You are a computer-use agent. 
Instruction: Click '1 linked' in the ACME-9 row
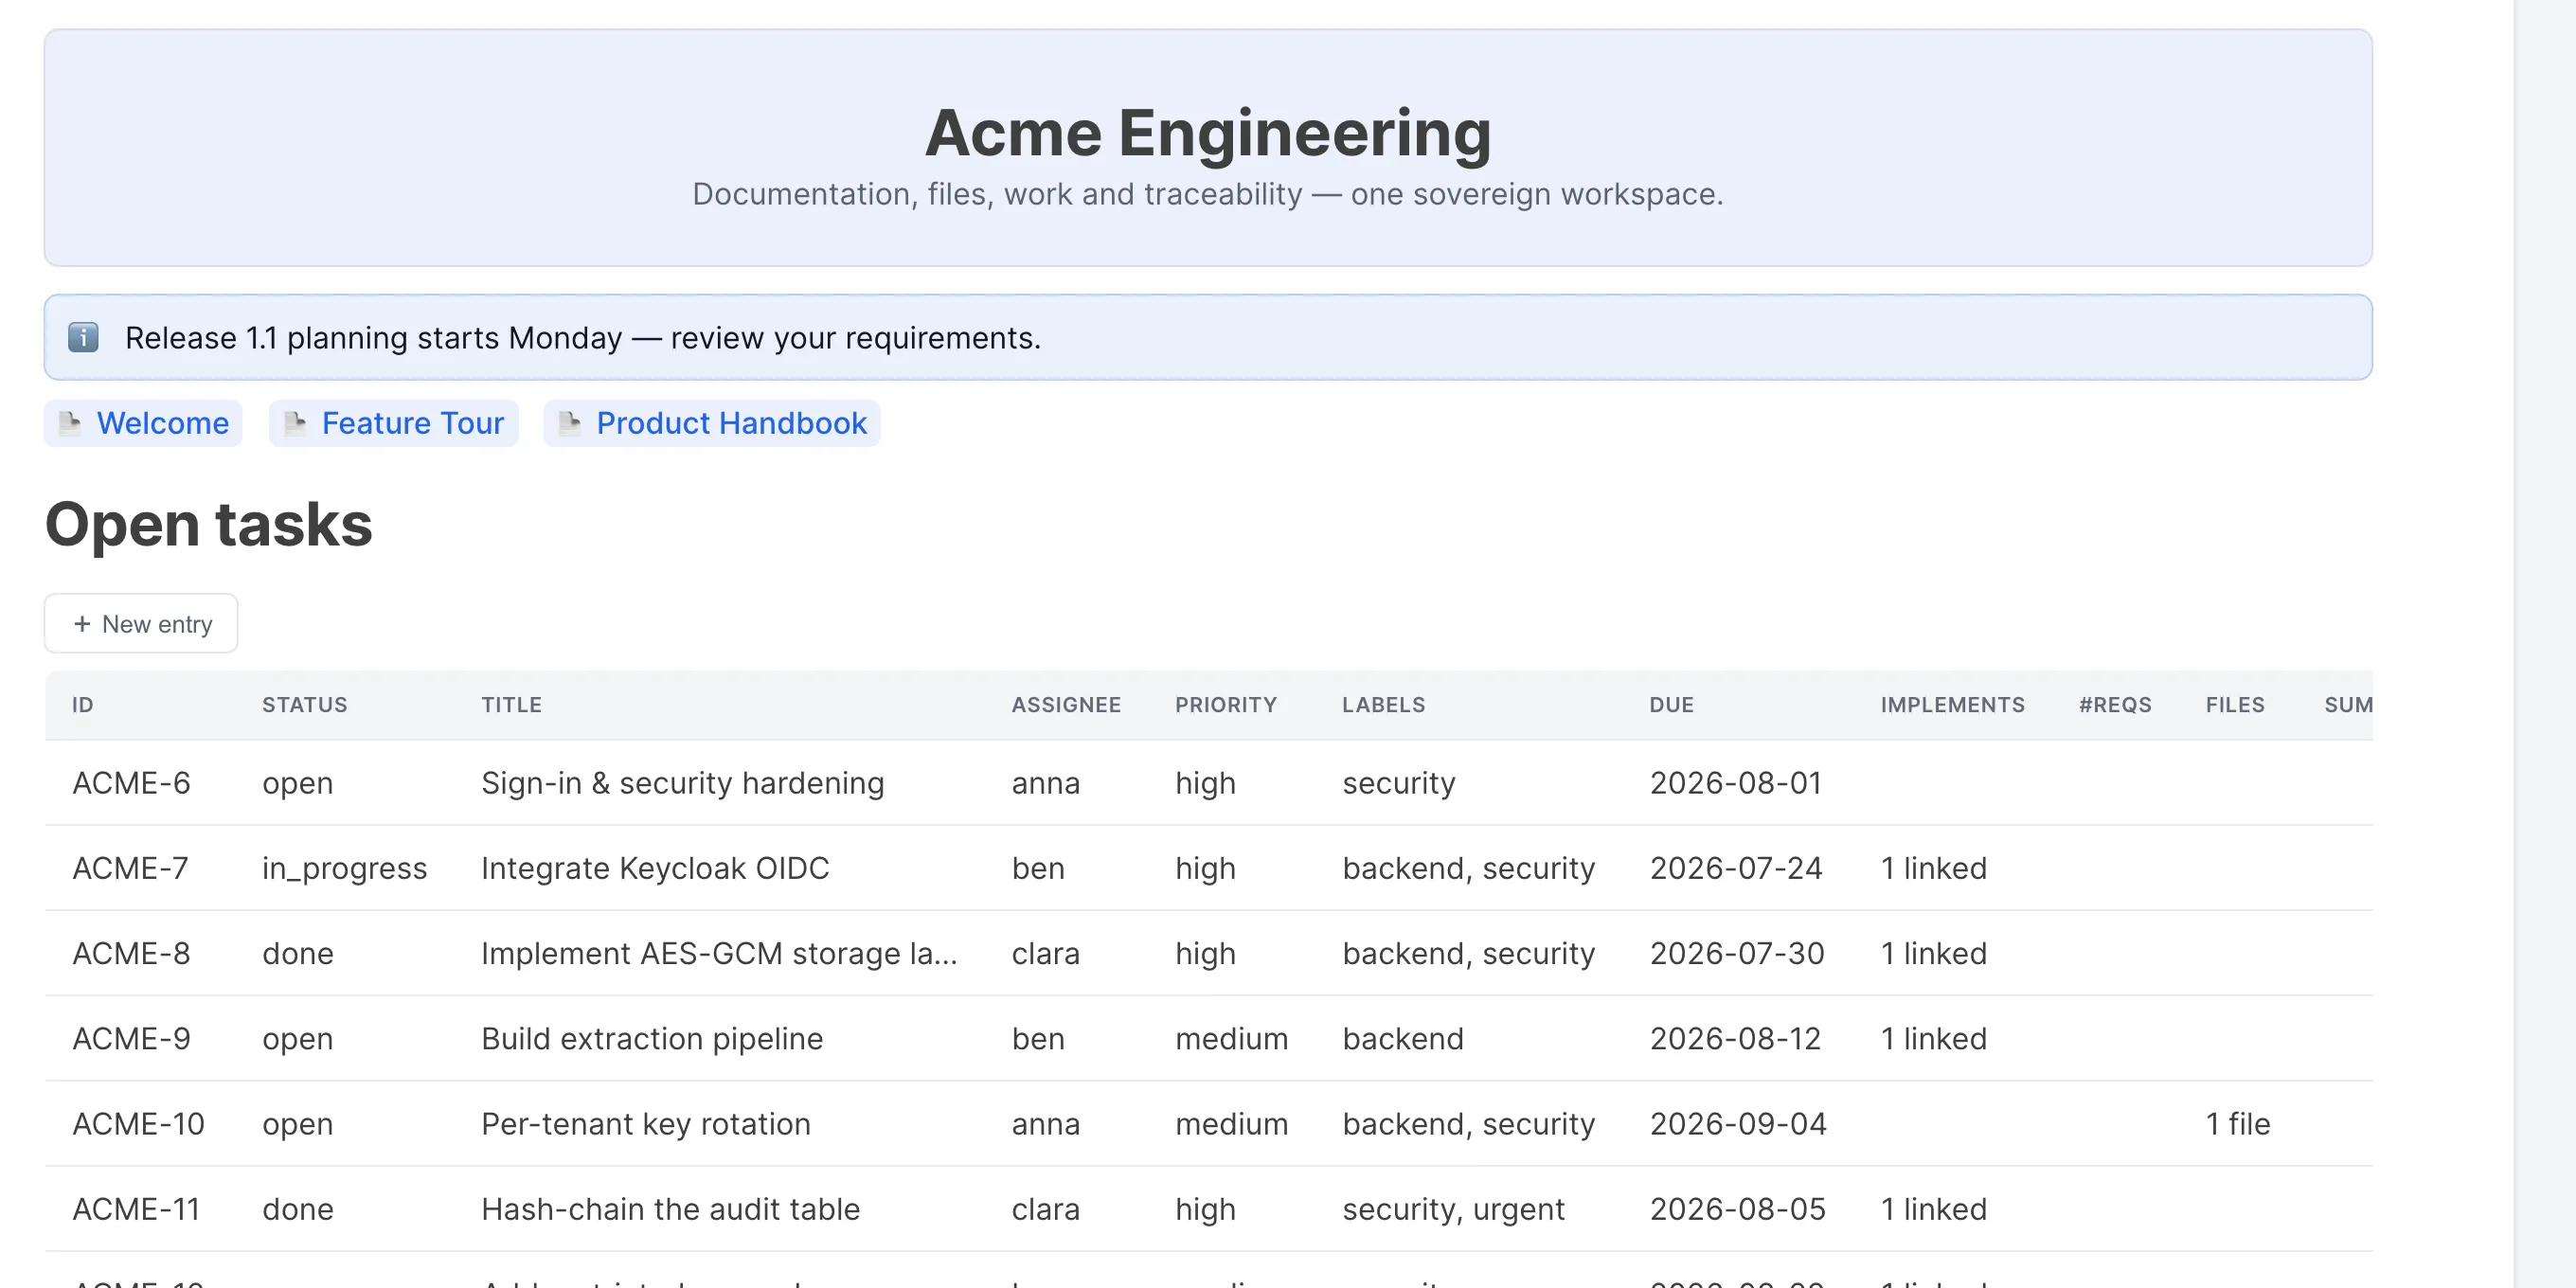1934,1038
